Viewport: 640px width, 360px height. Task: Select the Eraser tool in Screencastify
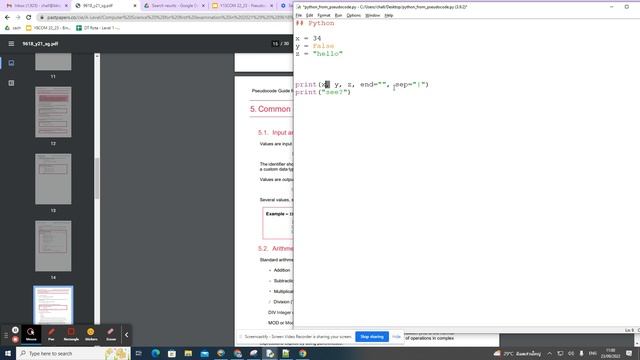pyautogui.click(x=111, y=334)
